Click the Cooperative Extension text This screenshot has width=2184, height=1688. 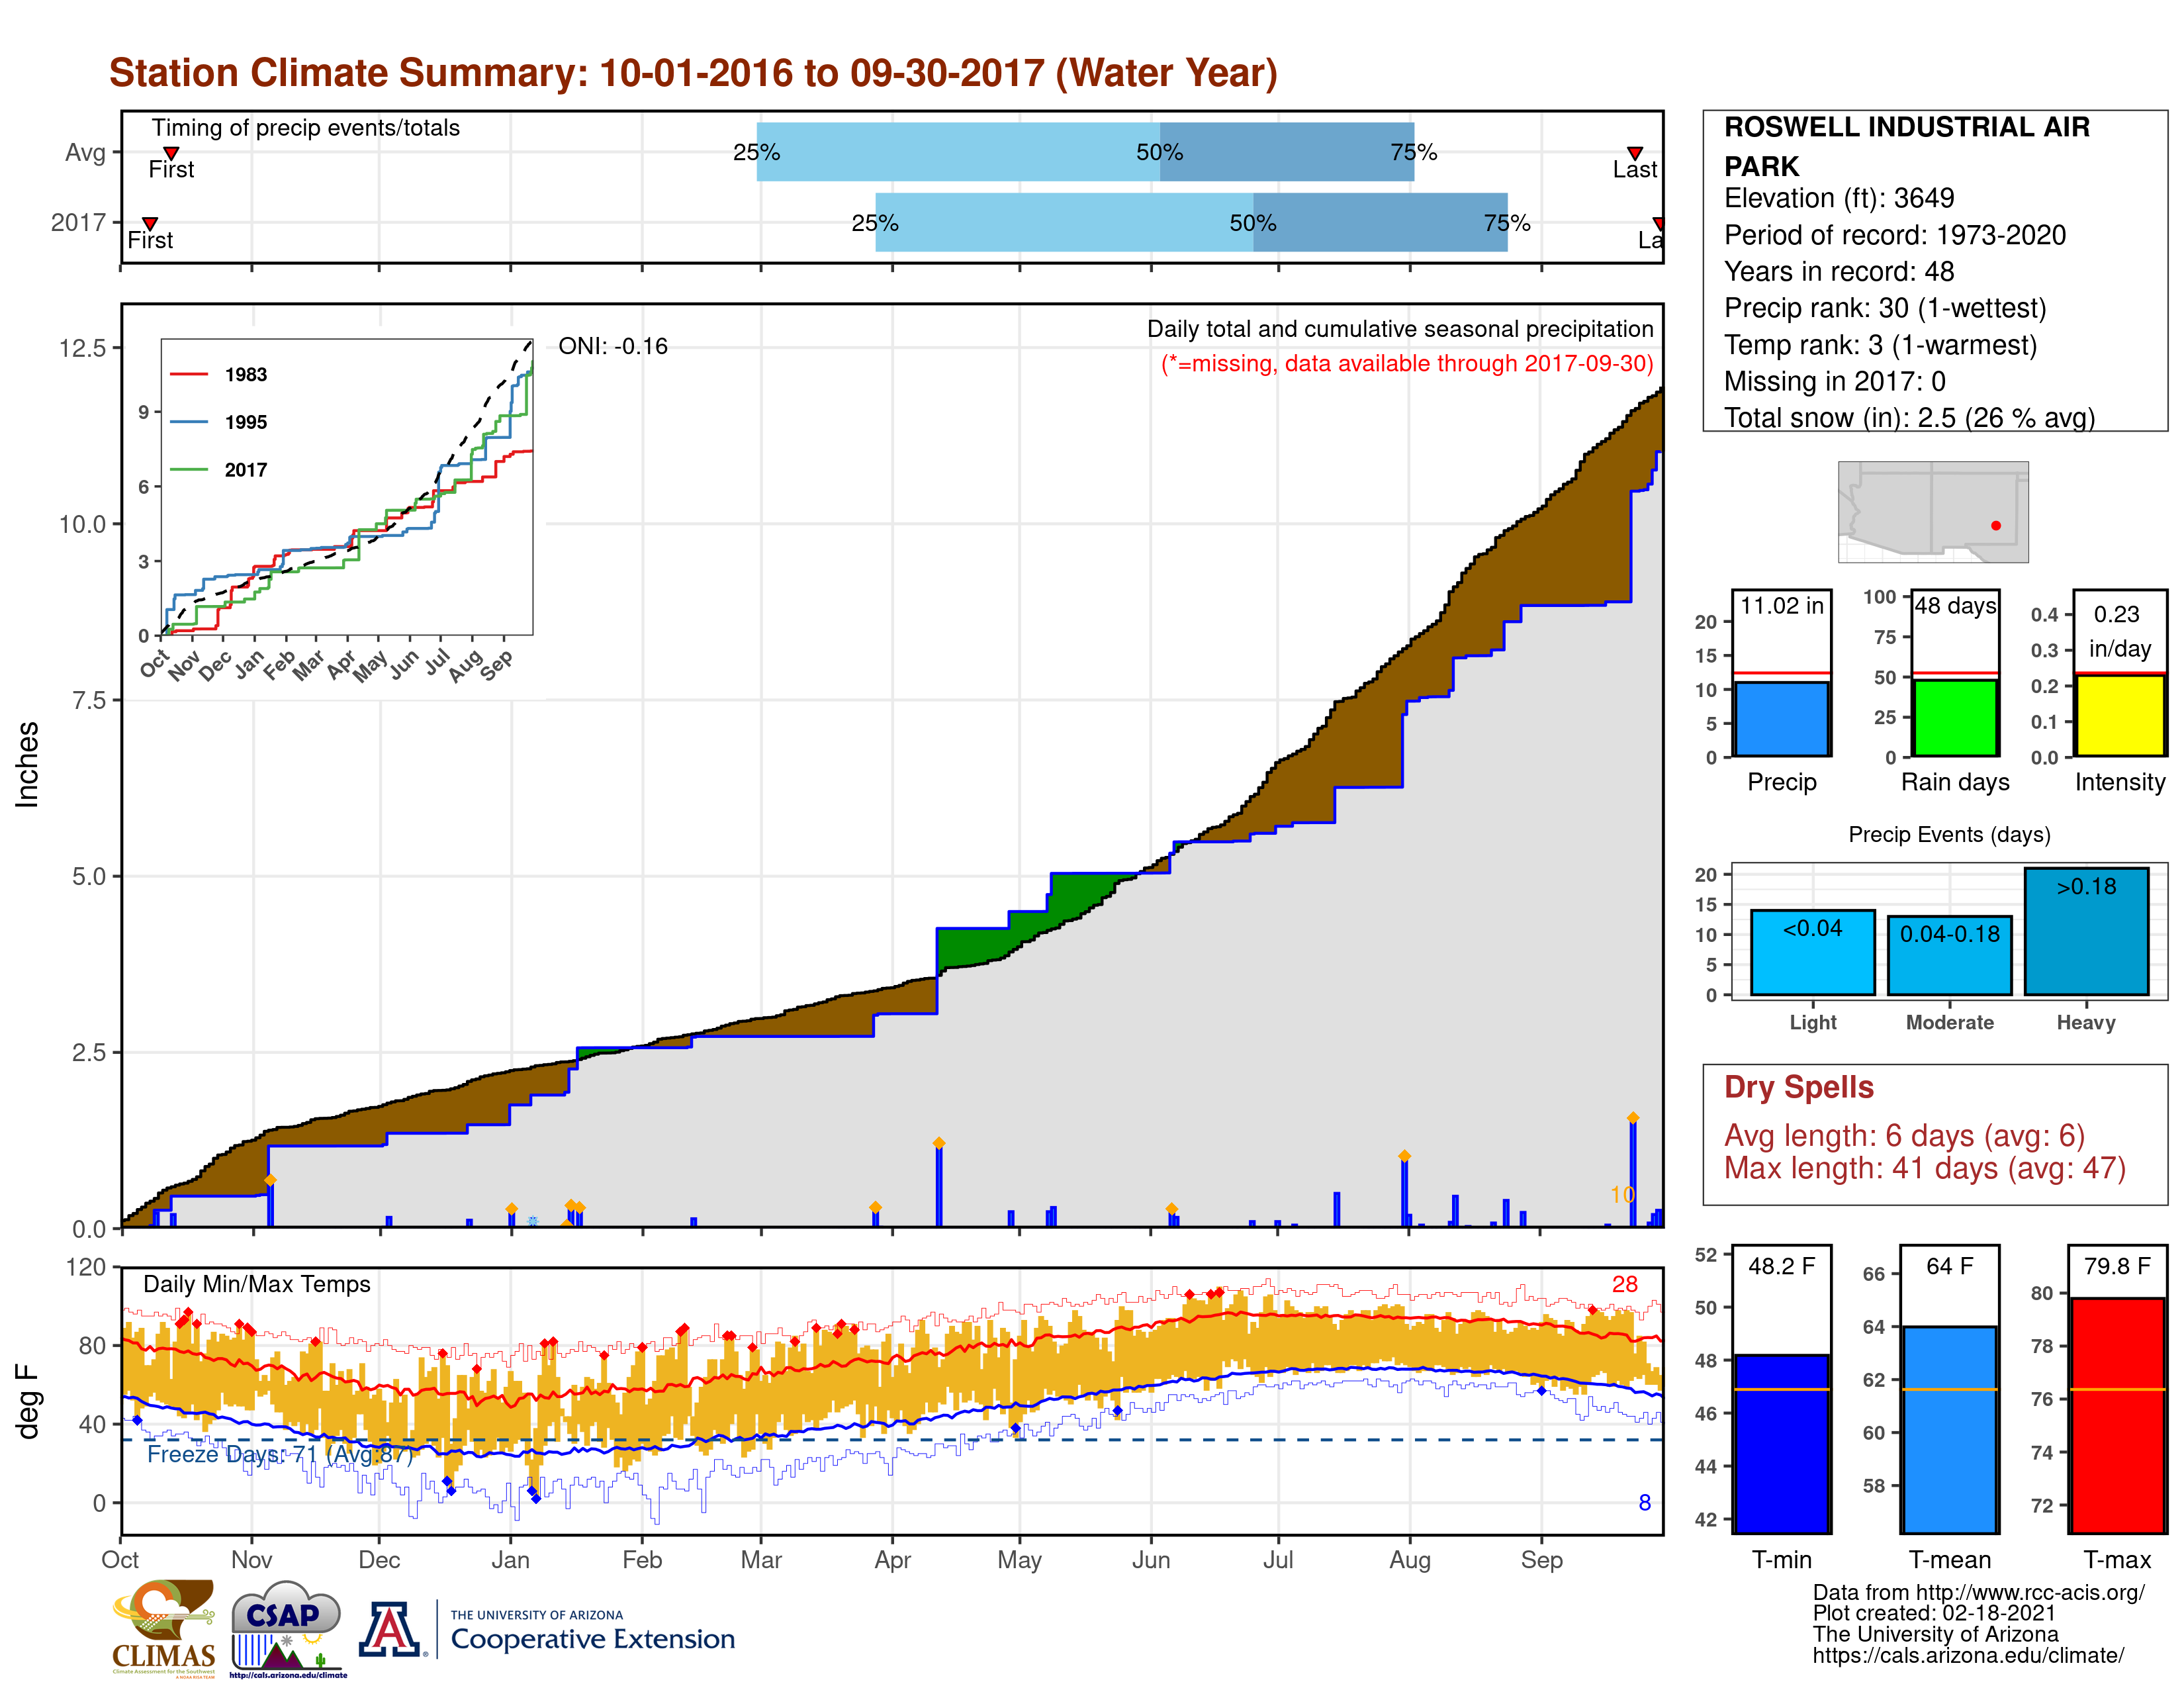(x=592, y=1639)
